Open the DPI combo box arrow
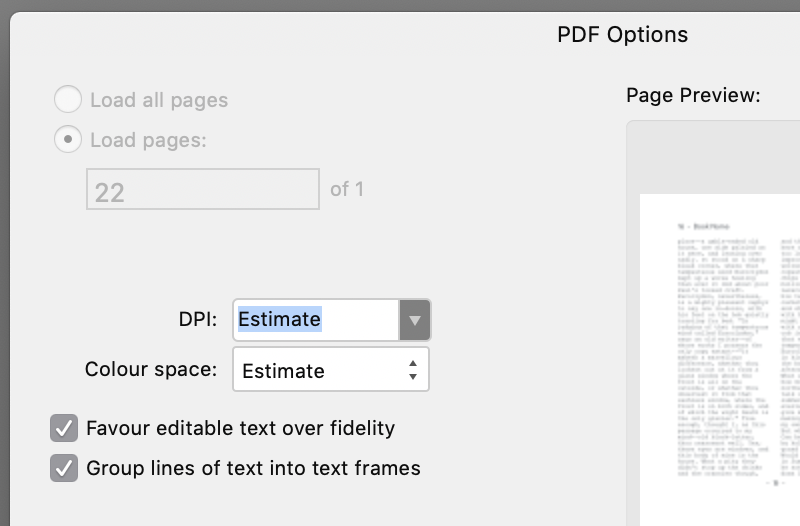800x526 pixels. 415,320
